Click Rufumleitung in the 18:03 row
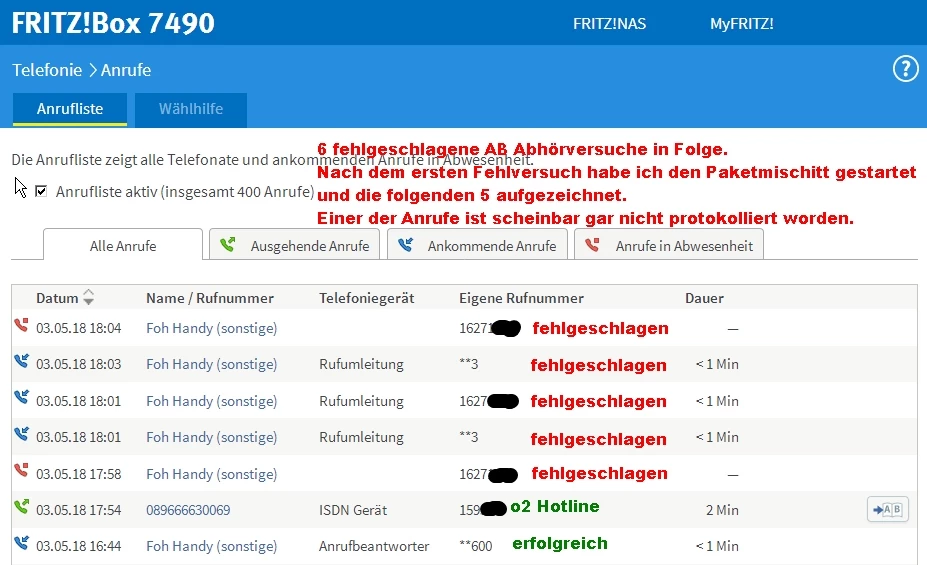 click(361, 364)
